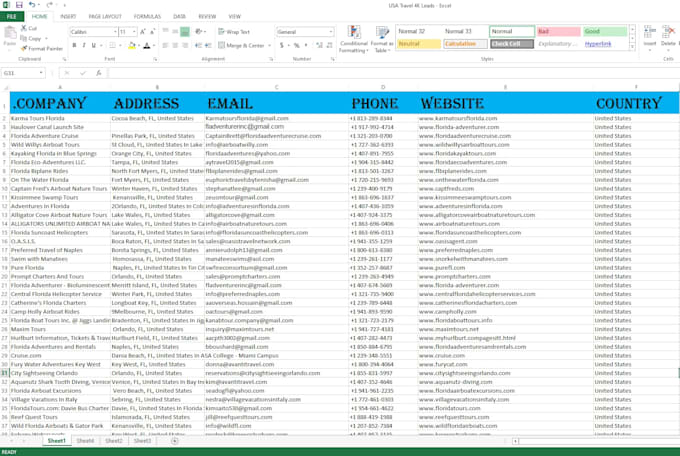Switch to the INSERT ribbon tab
Screen dimensions: 680x456
coord(68,16)
